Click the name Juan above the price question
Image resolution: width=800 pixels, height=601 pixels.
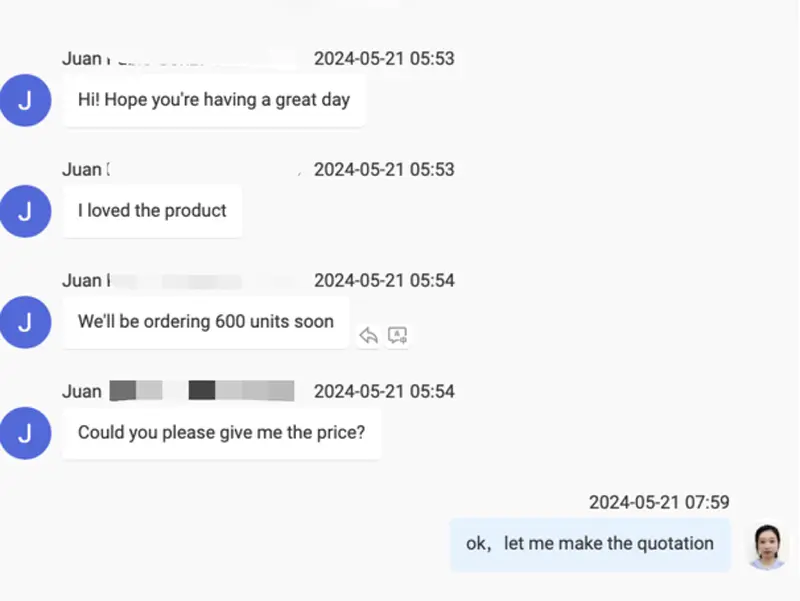point(82,392)
